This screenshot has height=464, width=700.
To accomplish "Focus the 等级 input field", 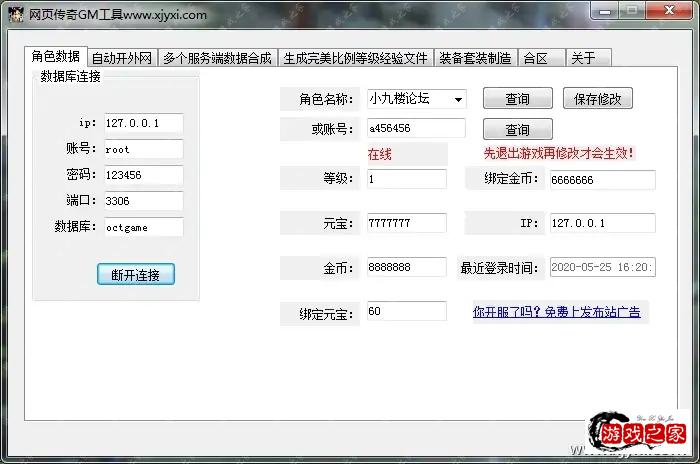I will [407, 179].
